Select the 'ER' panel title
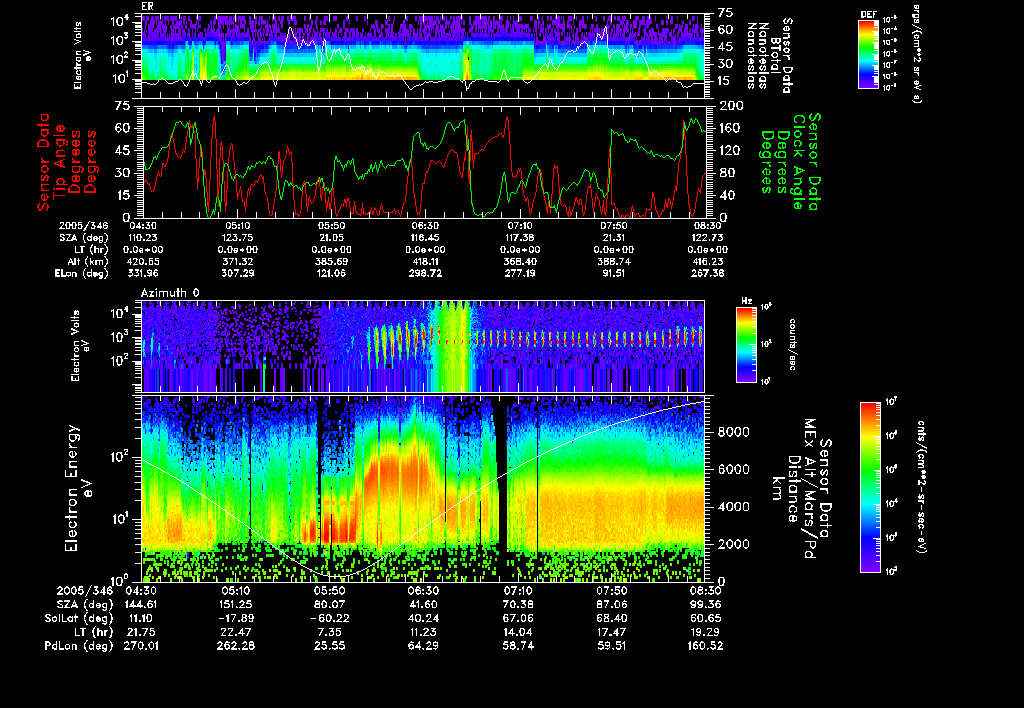 click(147, 7)
